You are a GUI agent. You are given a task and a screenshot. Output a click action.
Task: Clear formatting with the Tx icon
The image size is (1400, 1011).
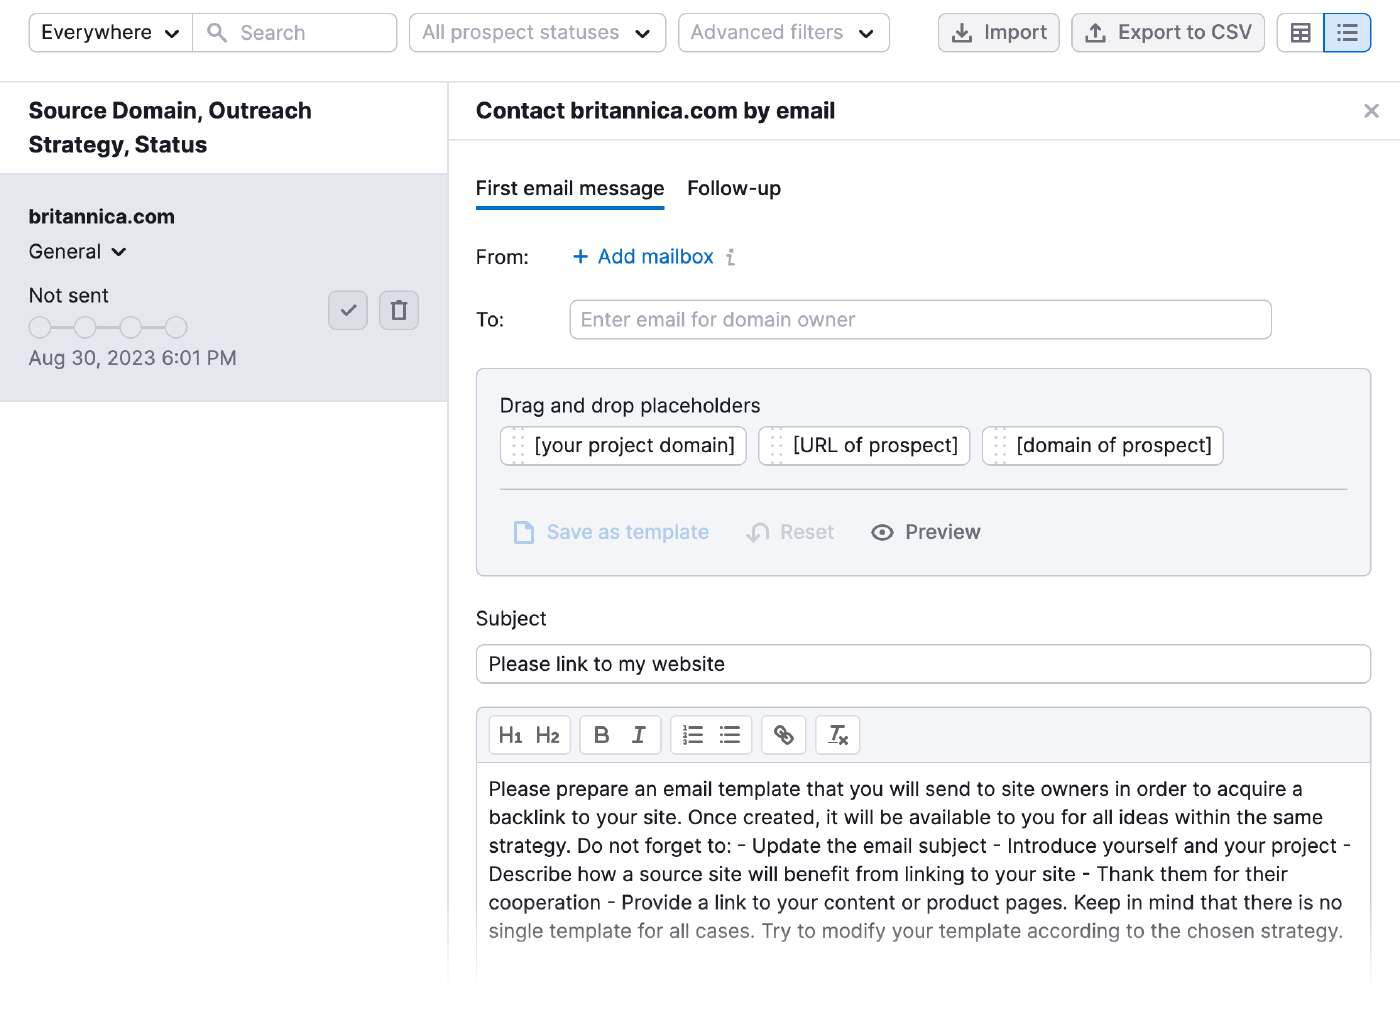(838, 734)
